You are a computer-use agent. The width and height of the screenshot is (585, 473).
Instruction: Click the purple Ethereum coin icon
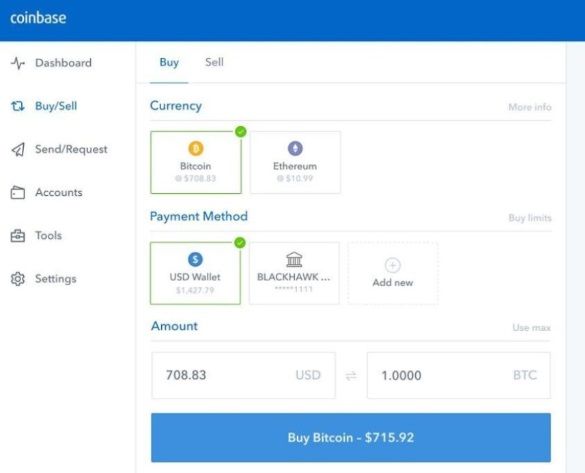click(295, 148)
